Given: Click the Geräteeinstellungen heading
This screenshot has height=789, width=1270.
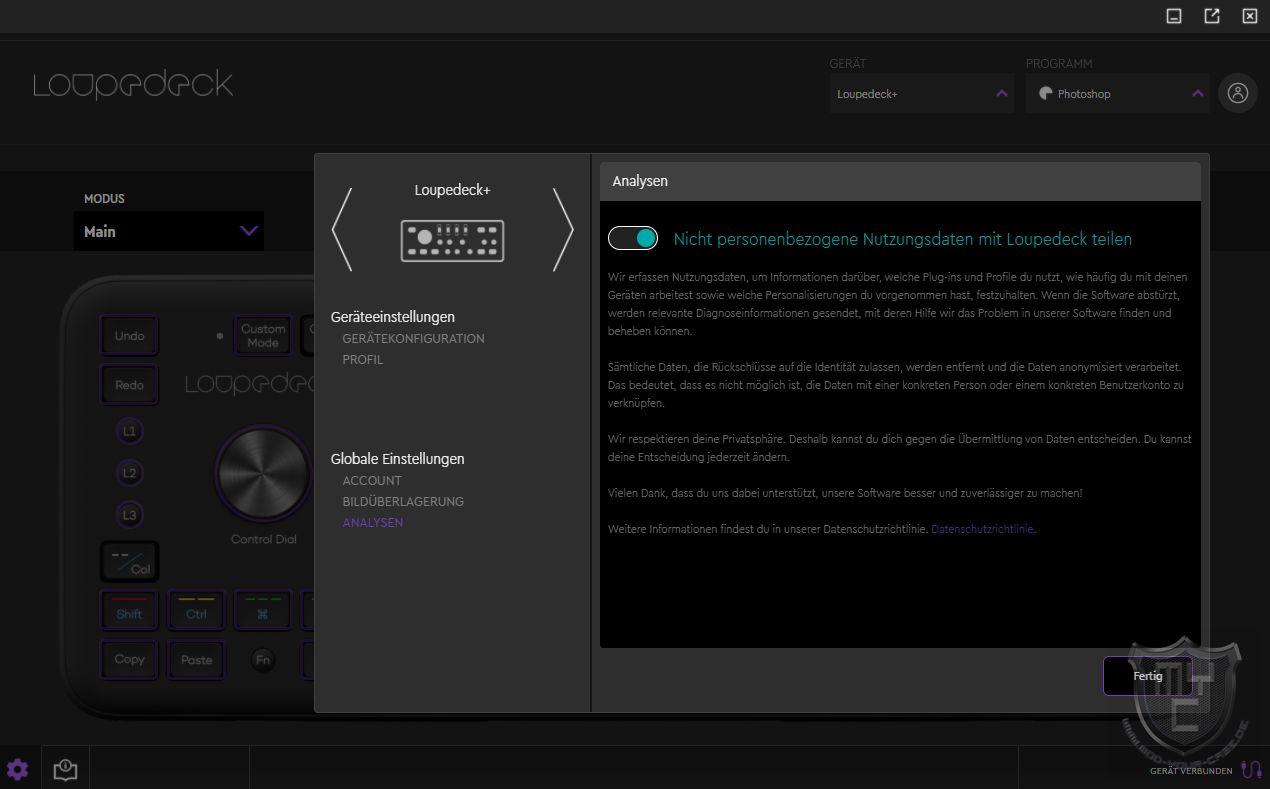Looking at the screenshot, I should (393, 317).
